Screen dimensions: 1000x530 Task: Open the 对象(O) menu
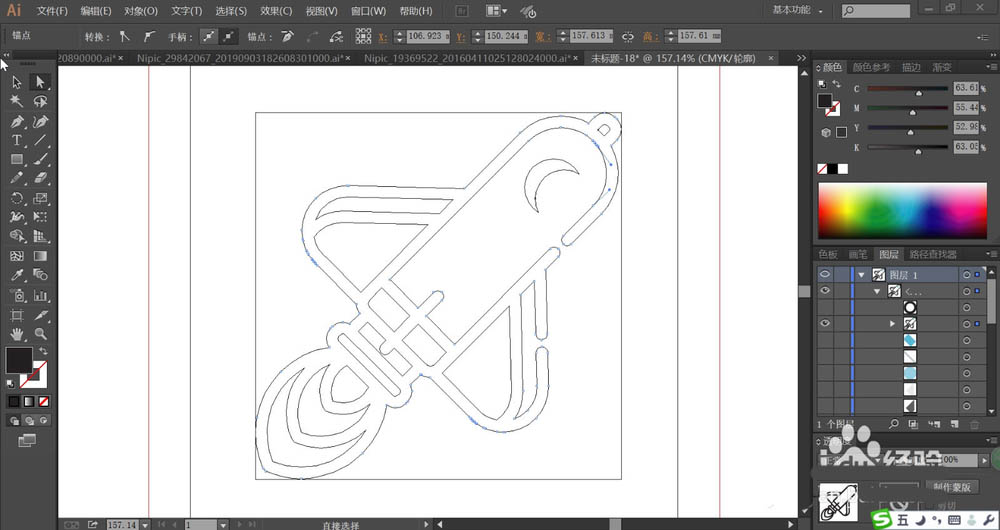click(140, 11)
